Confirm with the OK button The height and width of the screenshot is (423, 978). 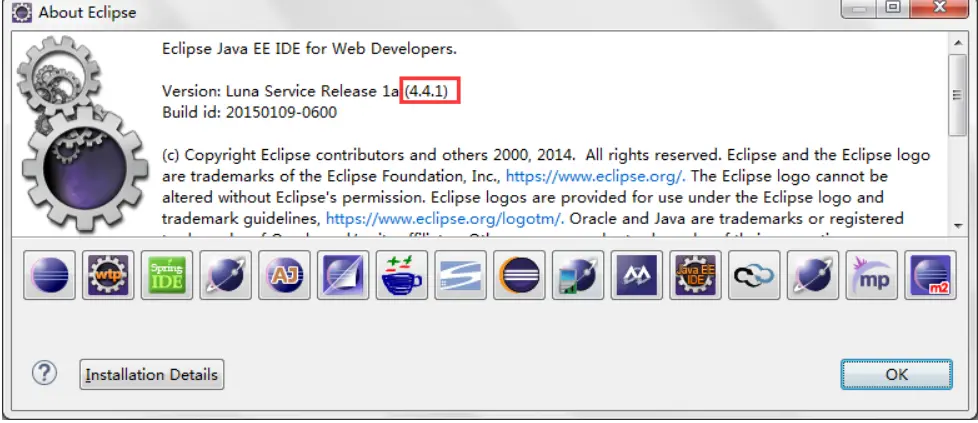coord(896,374)
